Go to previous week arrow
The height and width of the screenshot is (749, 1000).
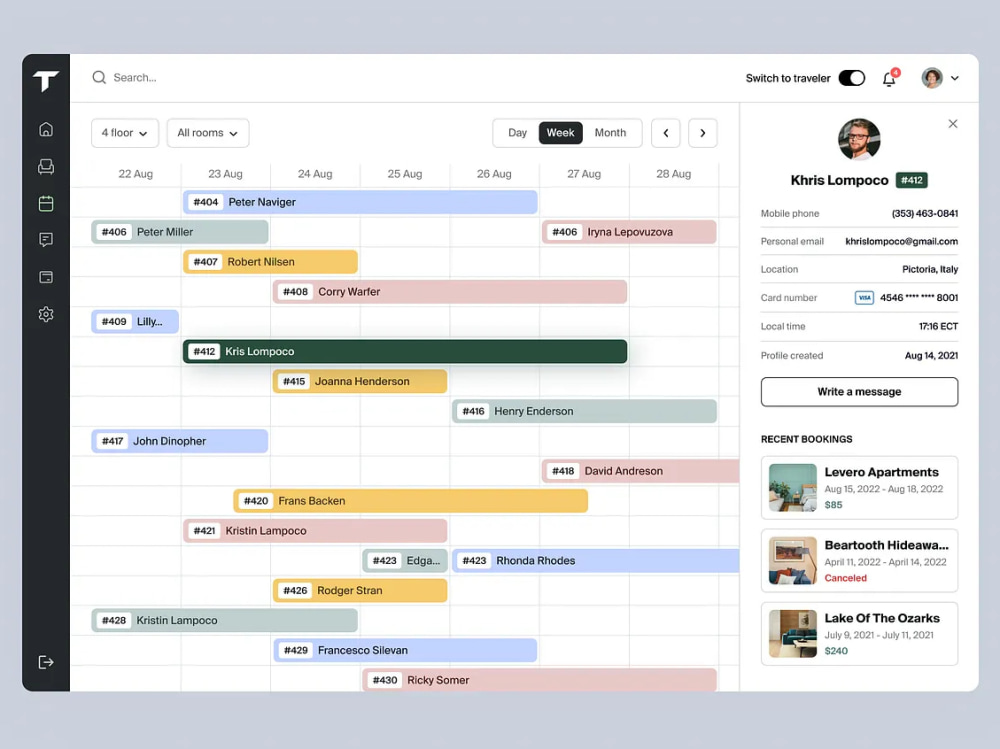coord(666,133)
